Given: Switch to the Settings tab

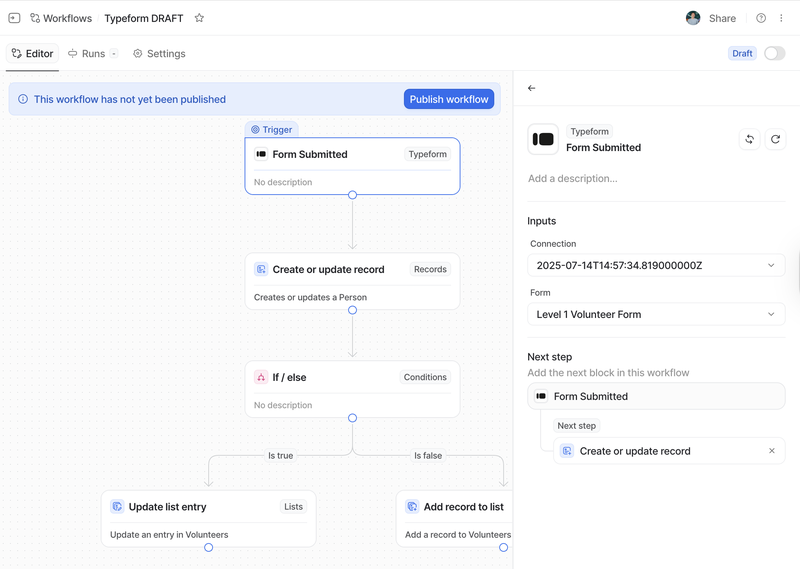Looking at the screenshot, I should point(159,54).
